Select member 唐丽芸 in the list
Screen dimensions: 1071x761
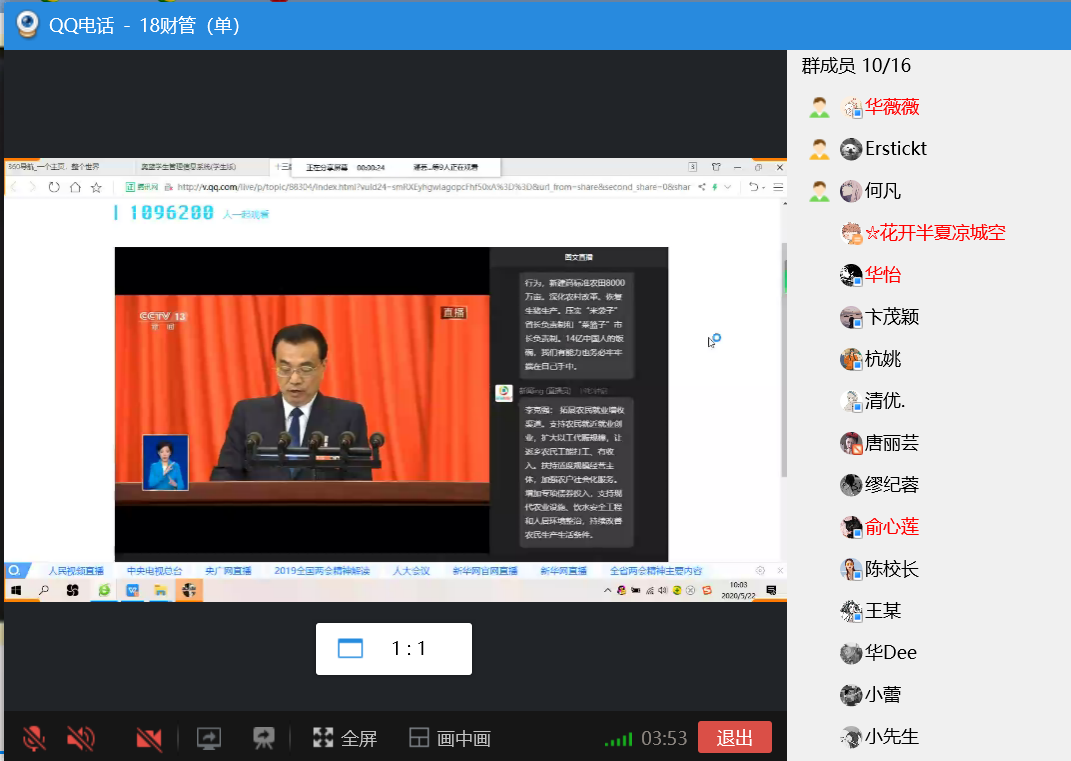(891, 443)
